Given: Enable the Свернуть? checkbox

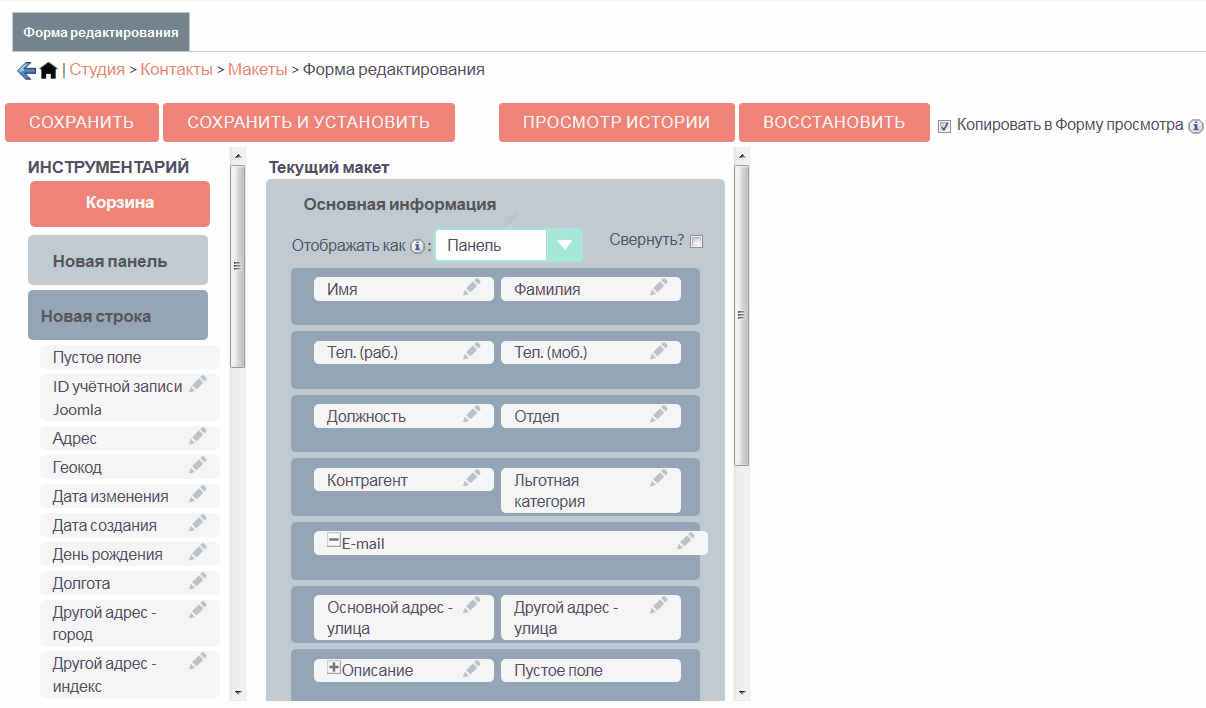Looking at the screenshot, I should (695, 241).
